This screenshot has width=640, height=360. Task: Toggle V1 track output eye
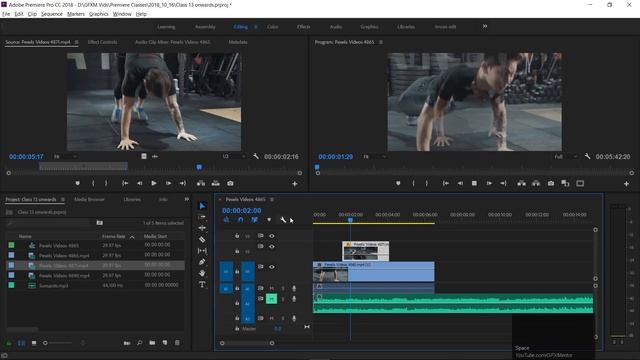[271, 267]
